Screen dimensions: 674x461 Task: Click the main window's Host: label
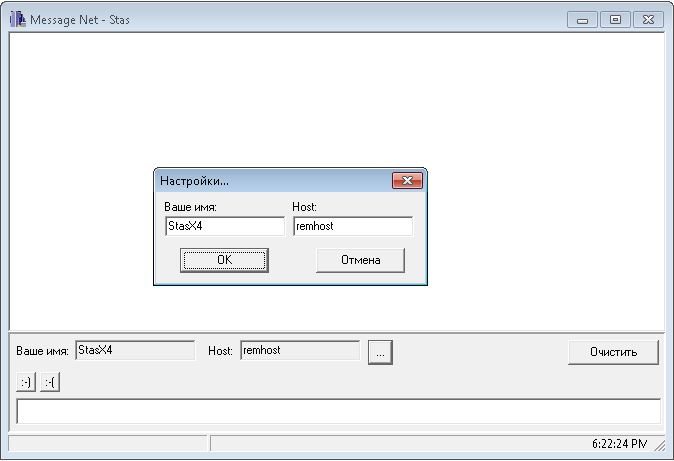click(220, 351)
